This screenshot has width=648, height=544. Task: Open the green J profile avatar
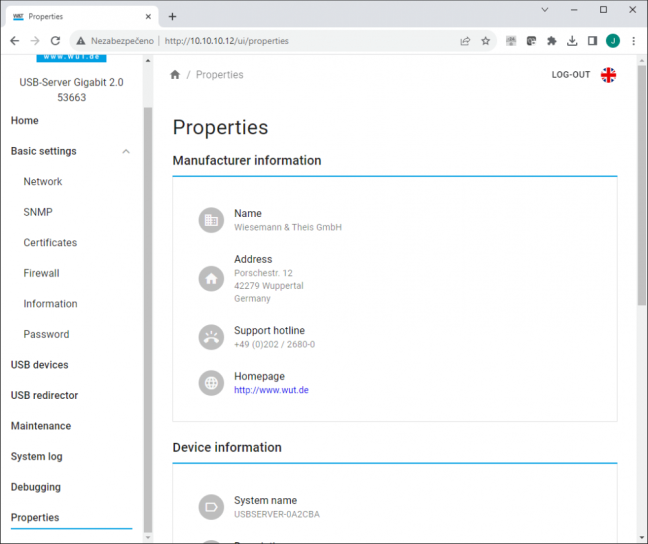(x=613, y=41)
